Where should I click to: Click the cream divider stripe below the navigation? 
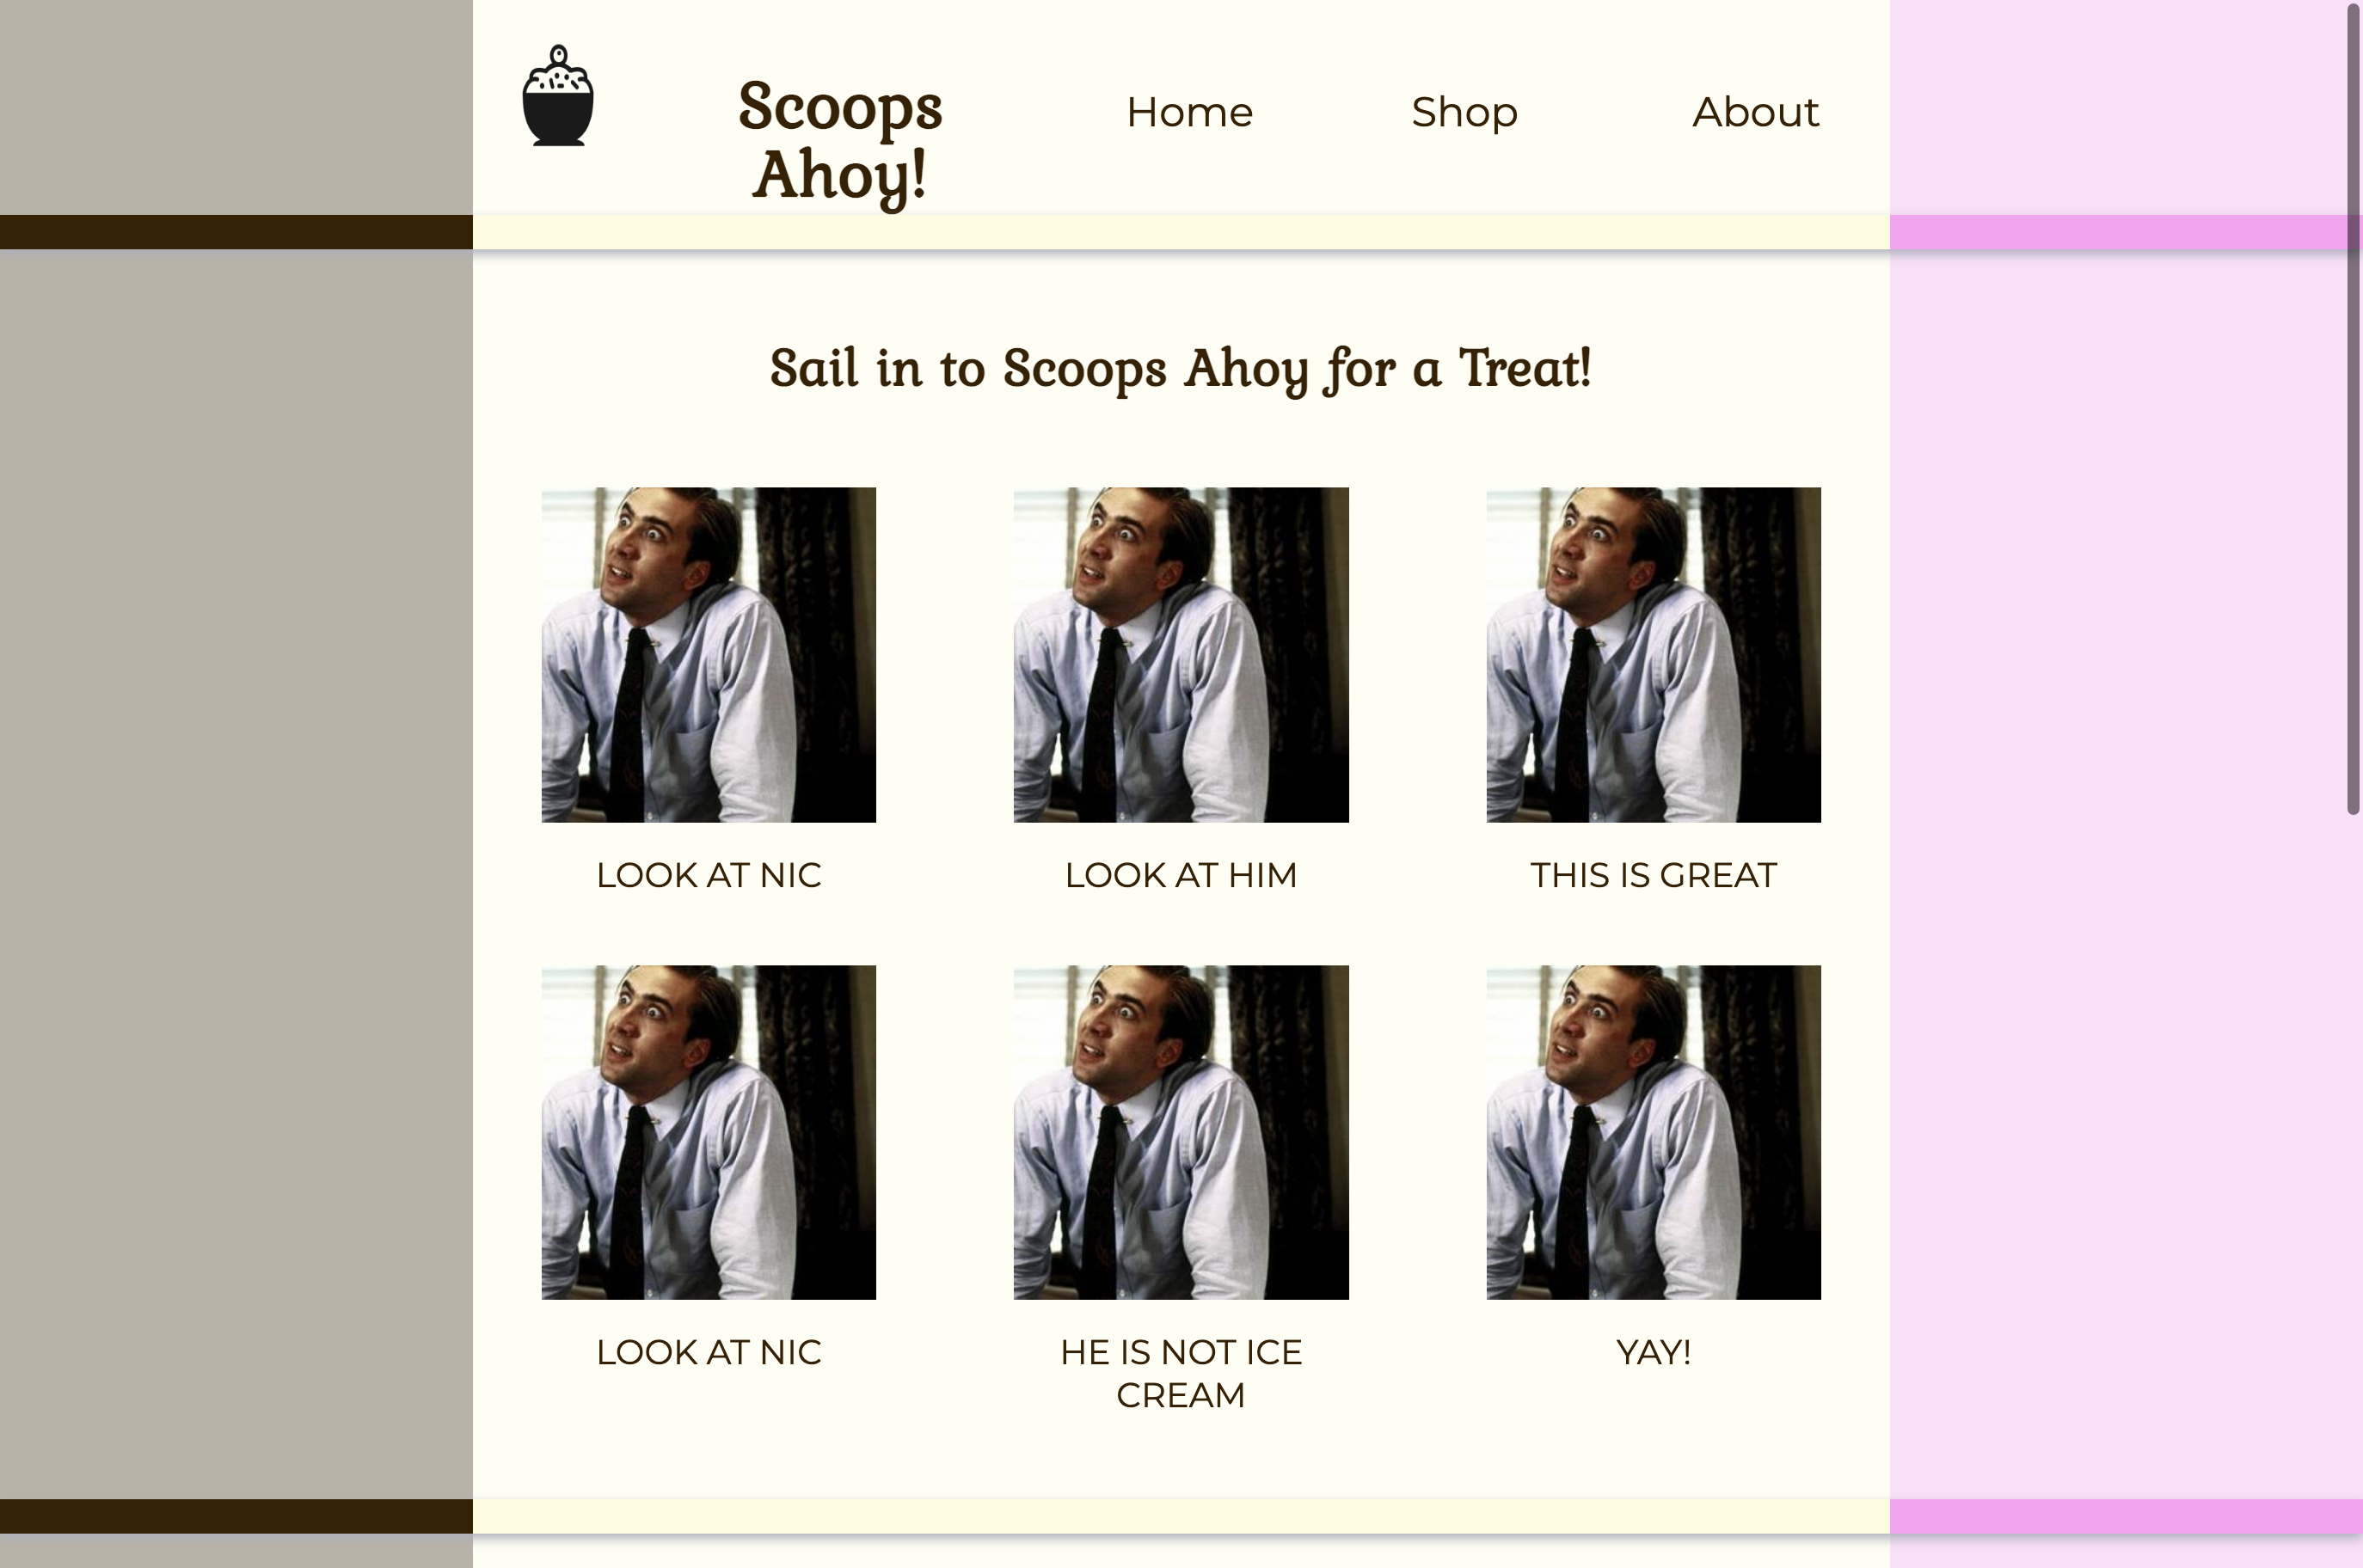1180,232
